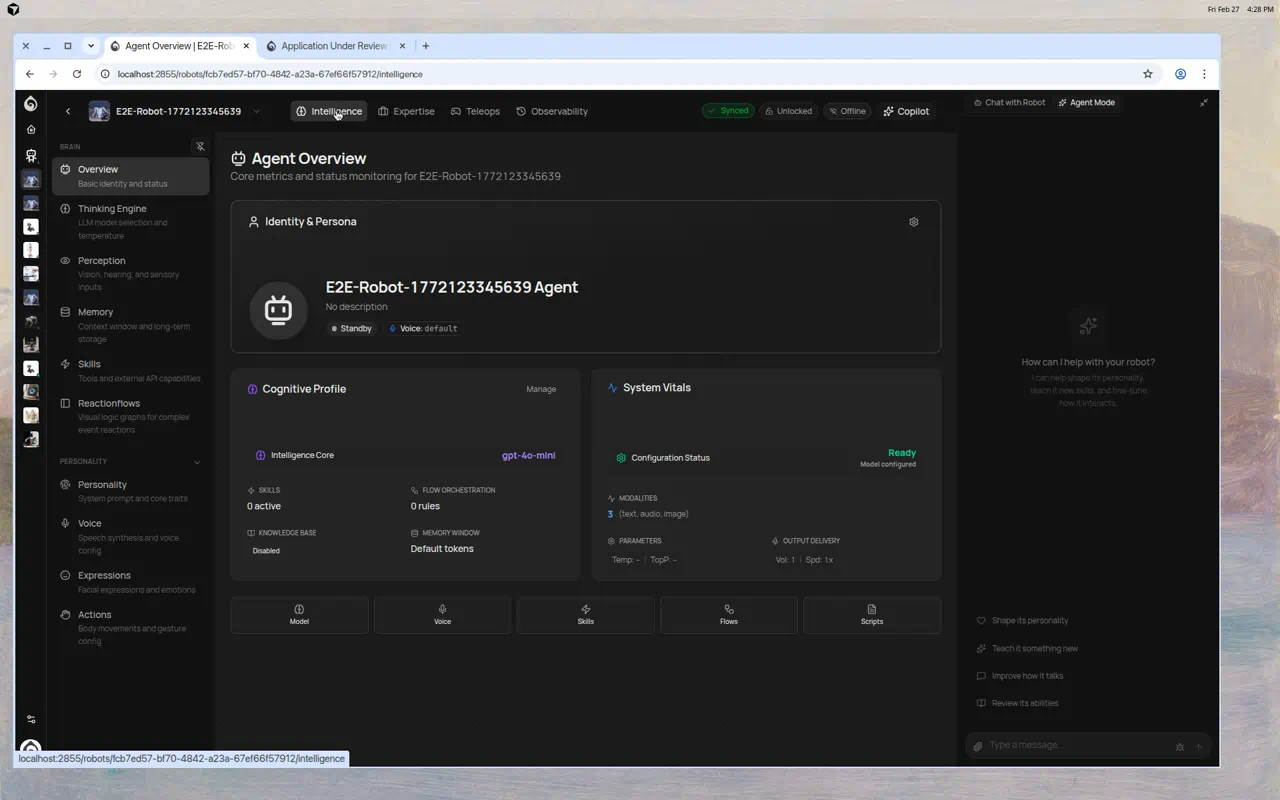Image resolution: width=1280 pixels, height=800 pixels.
Task: Switch to the Expertise tab
Action: tap(406, 111)
